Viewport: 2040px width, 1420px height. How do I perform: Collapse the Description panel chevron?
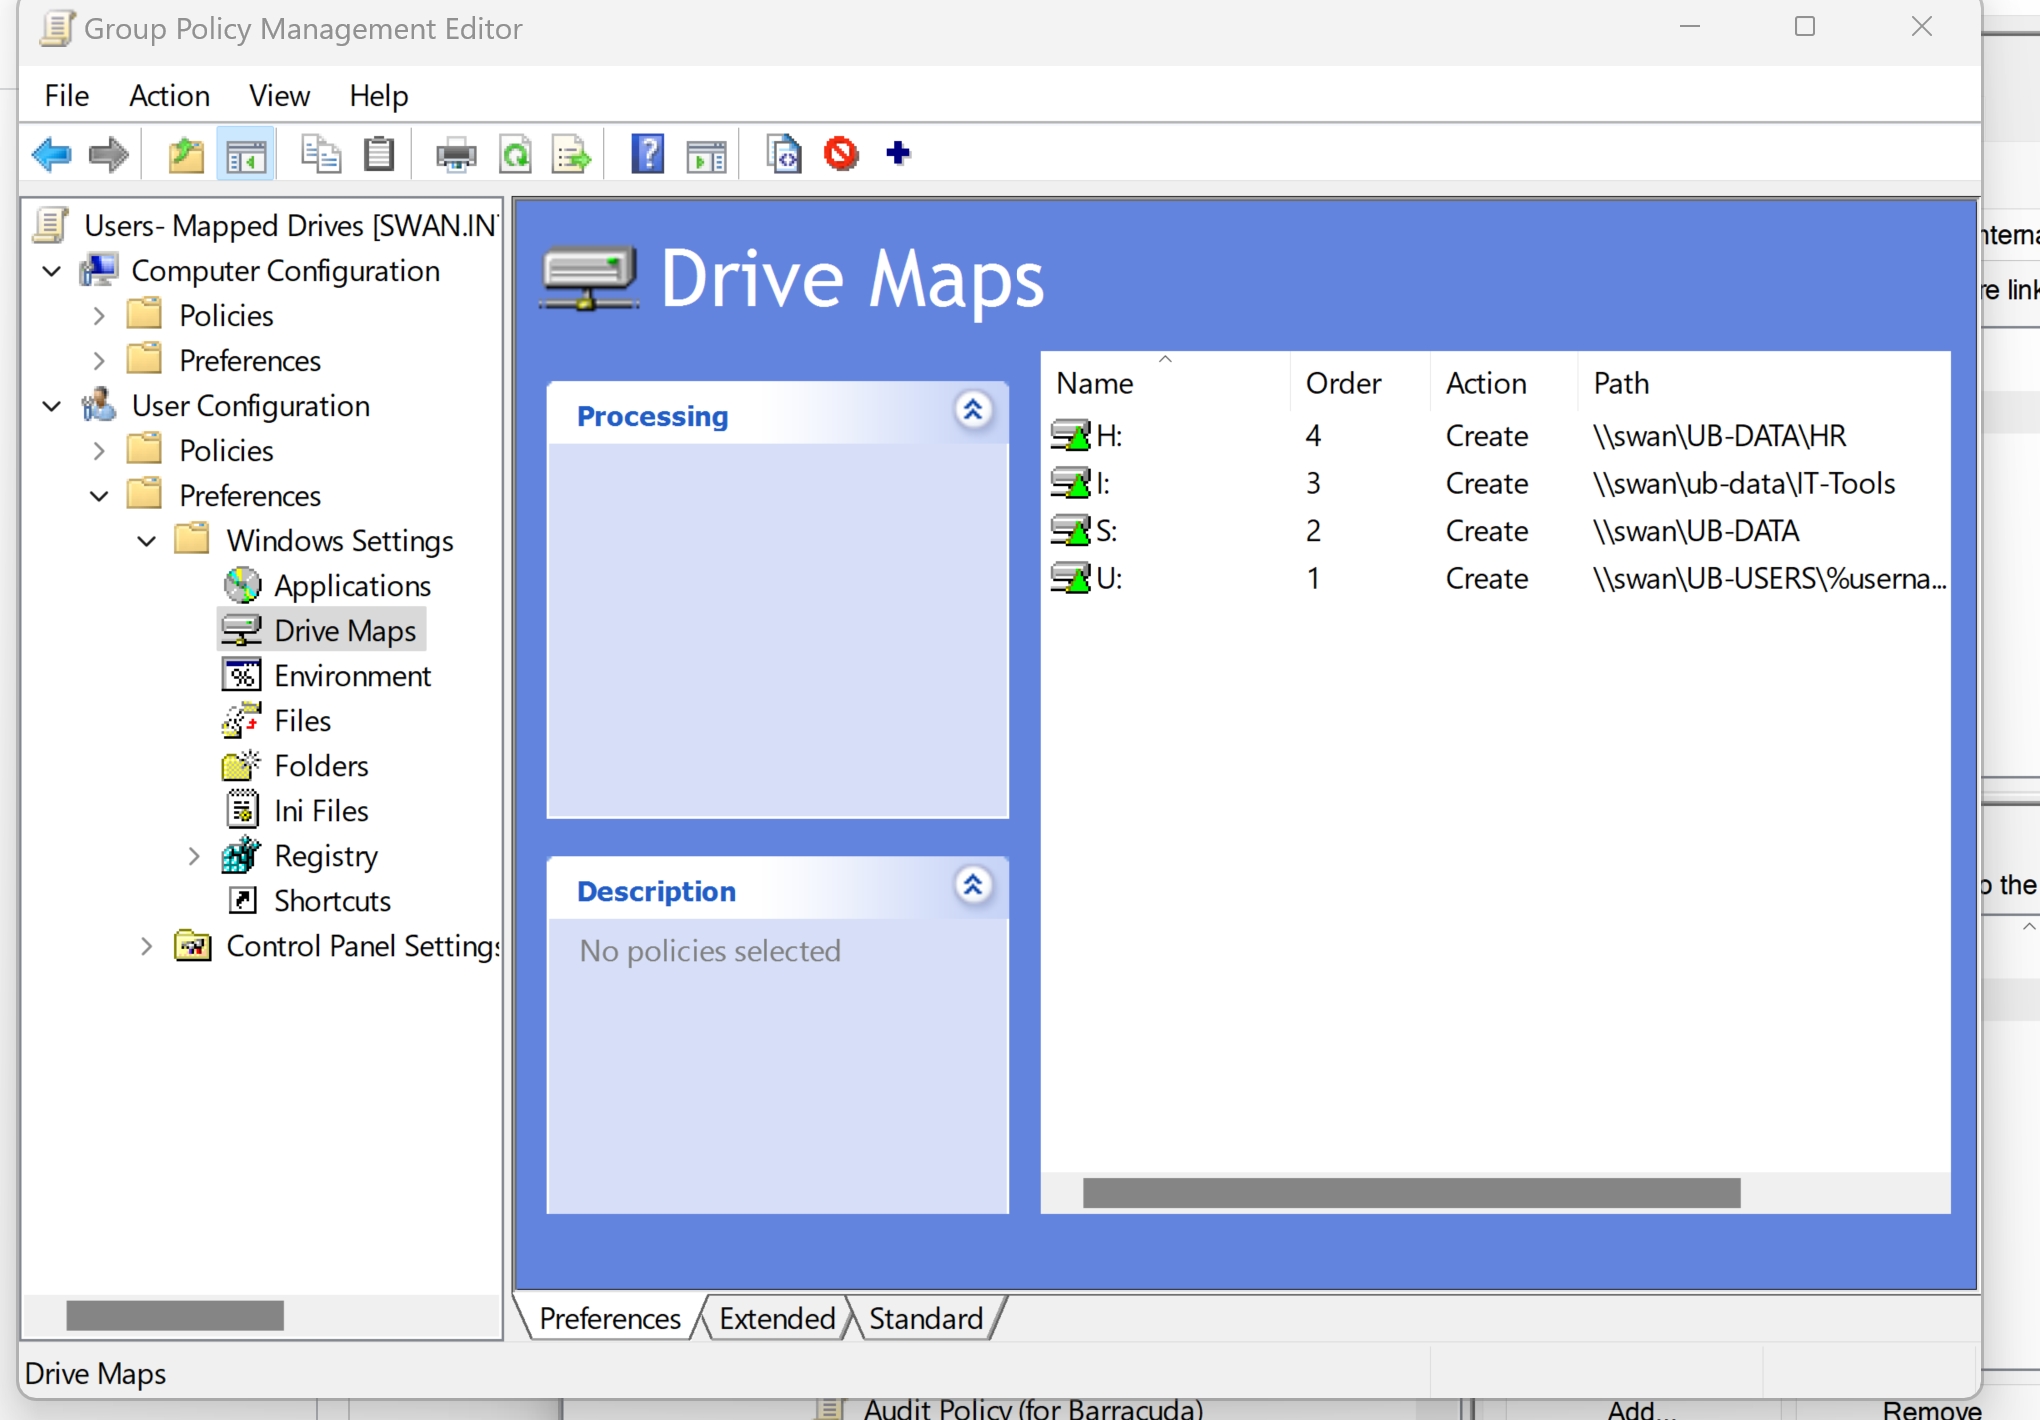point(972,886)
